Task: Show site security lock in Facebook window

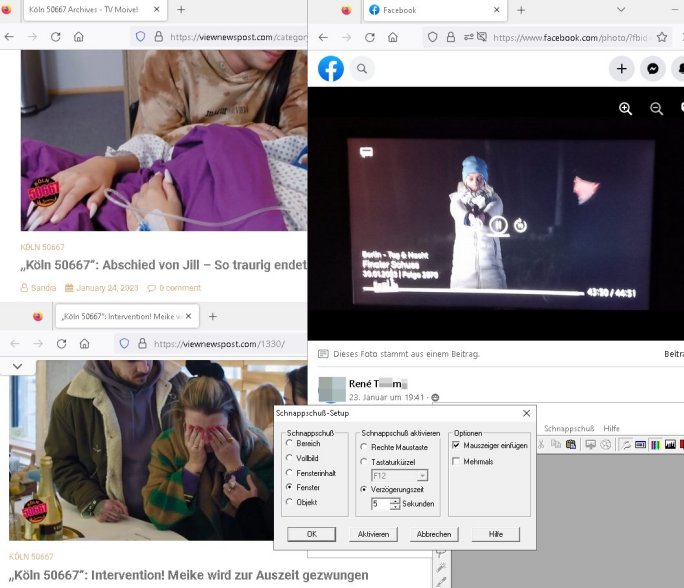Action: click(x=451, y=38)
